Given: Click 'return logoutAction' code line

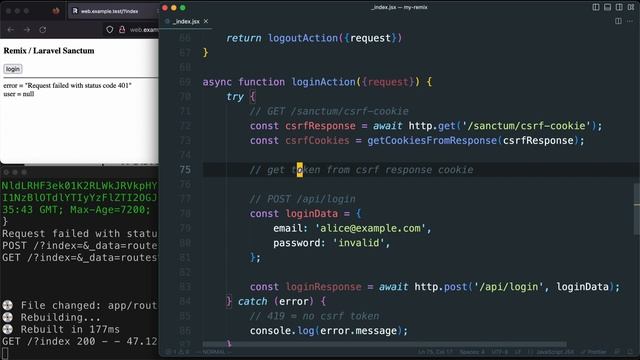Looking at the screenshot, I should pos(314,38).
